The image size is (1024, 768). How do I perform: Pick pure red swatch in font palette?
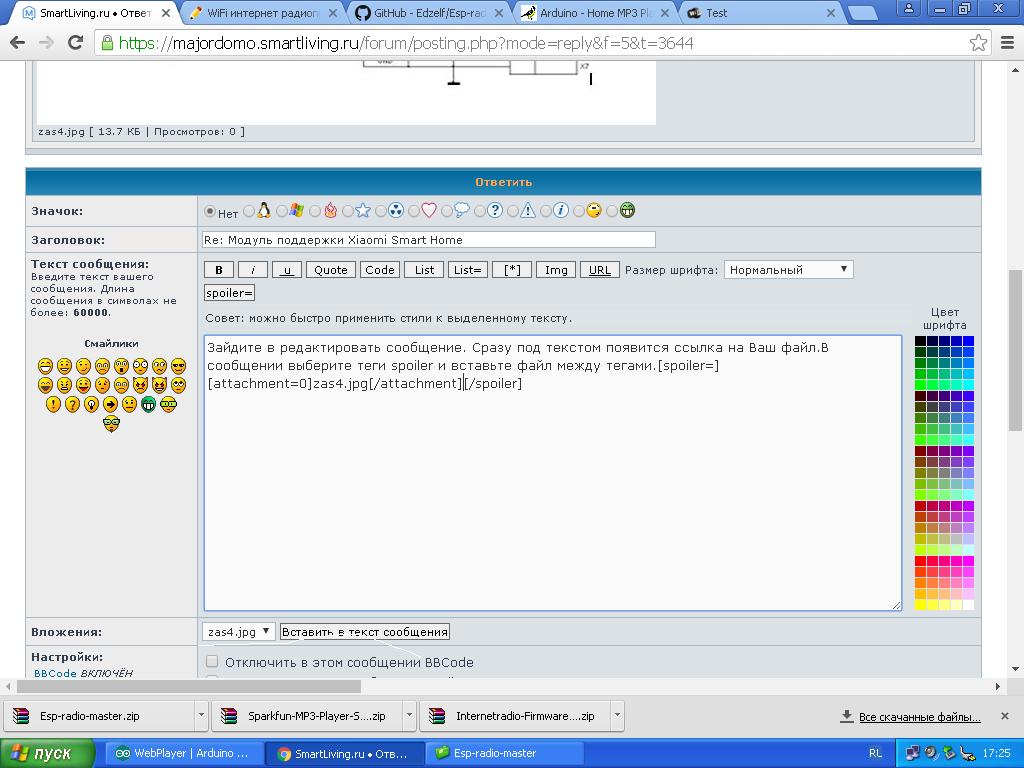[x=920, y=560]
